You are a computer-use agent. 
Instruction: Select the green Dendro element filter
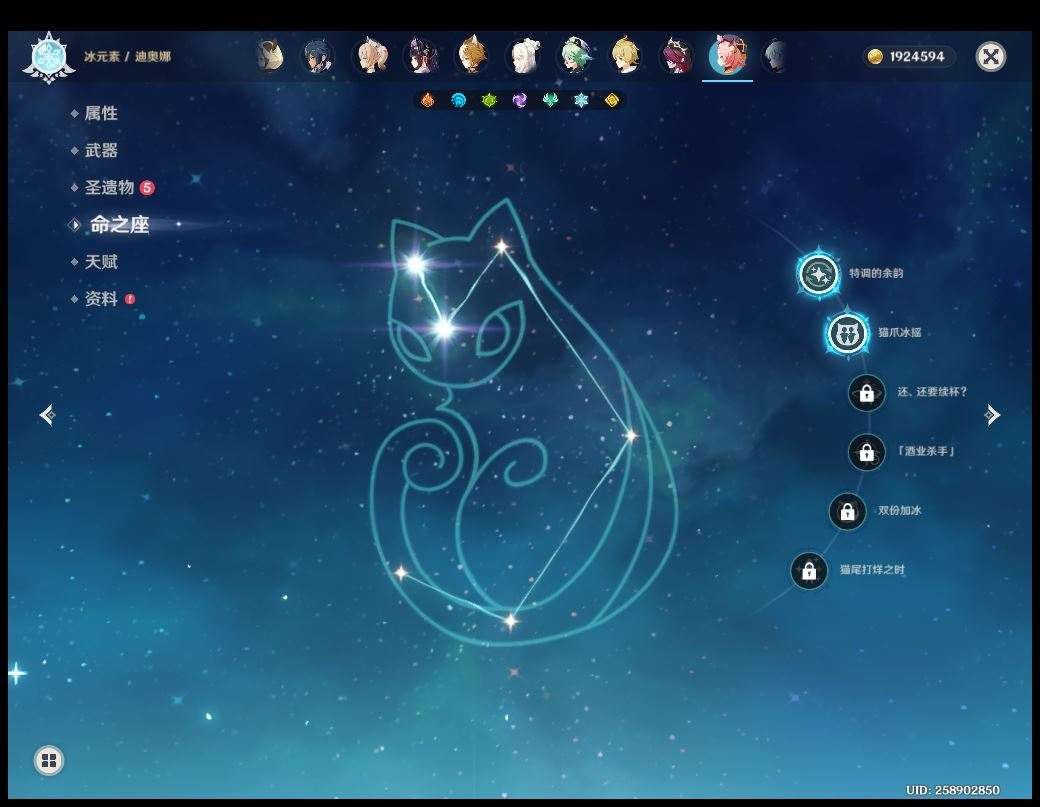click(489, 100)
